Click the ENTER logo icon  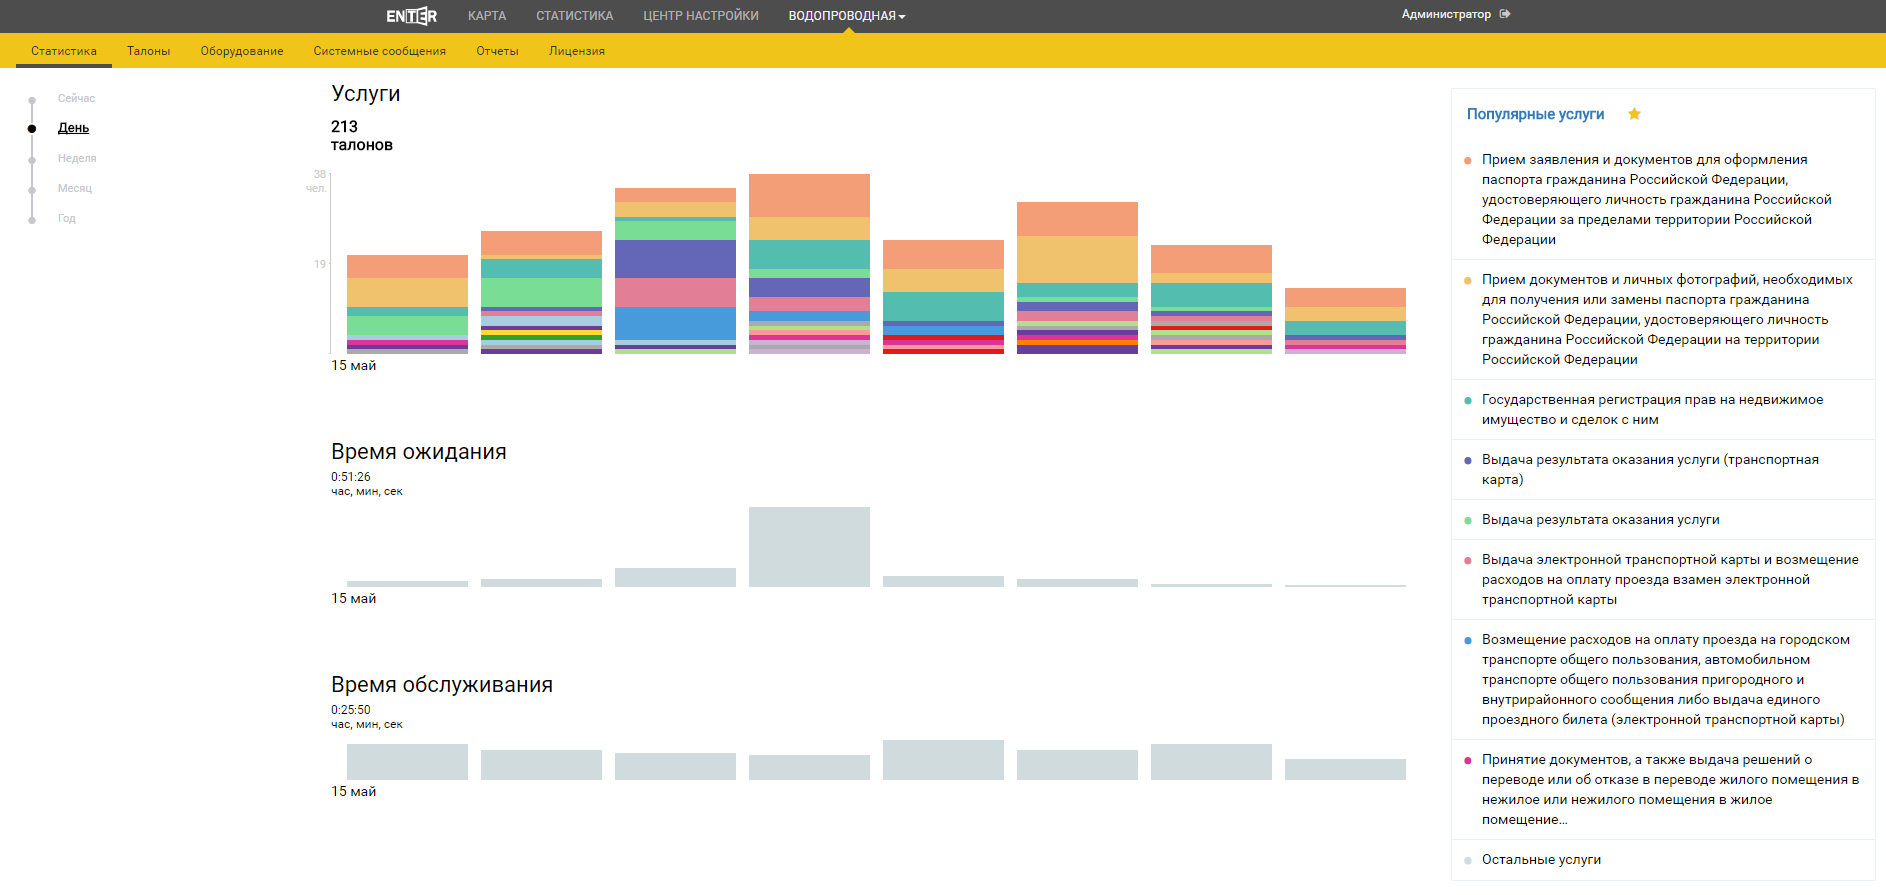411,16
